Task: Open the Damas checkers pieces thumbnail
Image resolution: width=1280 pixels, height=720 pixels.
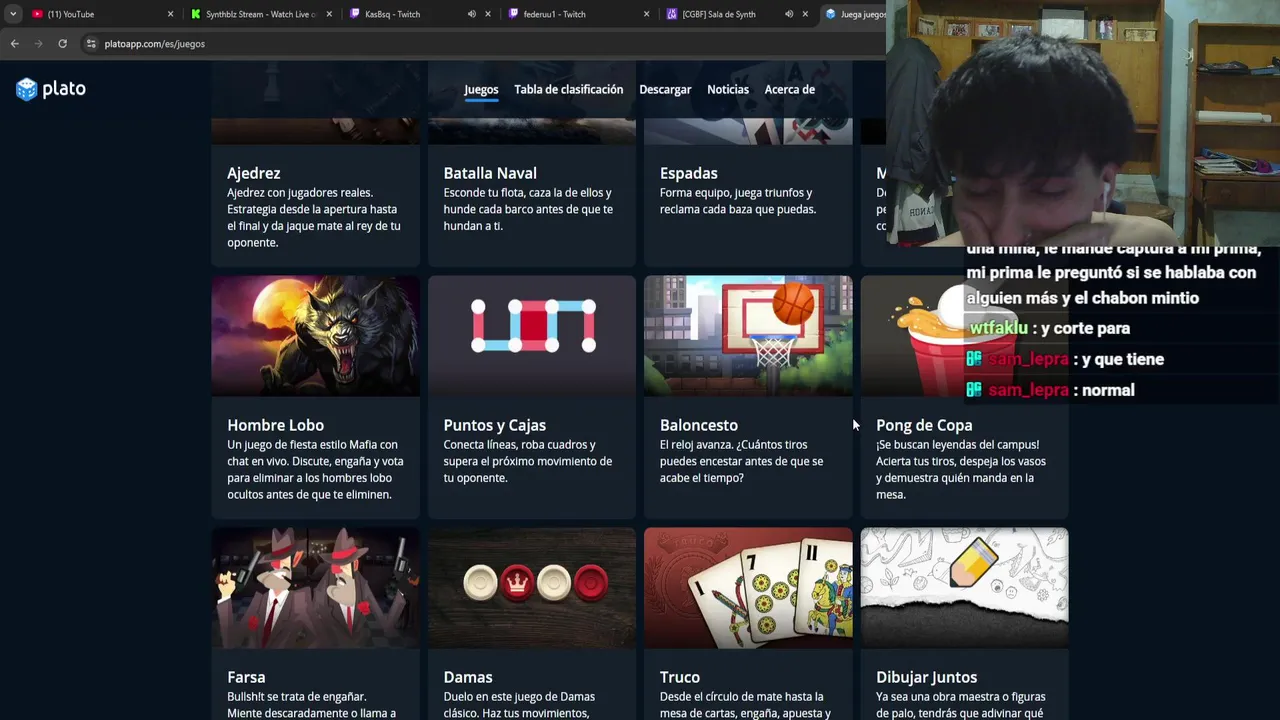Action: (x=532, y=588)
